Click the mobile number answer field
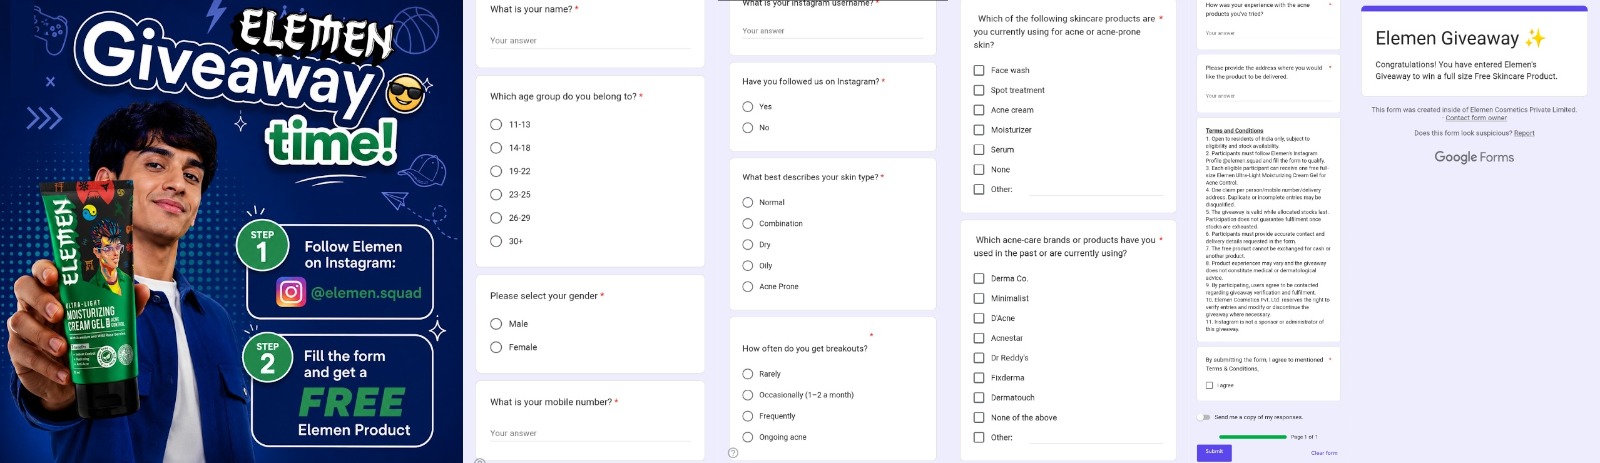Screen dimensions: 1600x463 coord(590,433)
